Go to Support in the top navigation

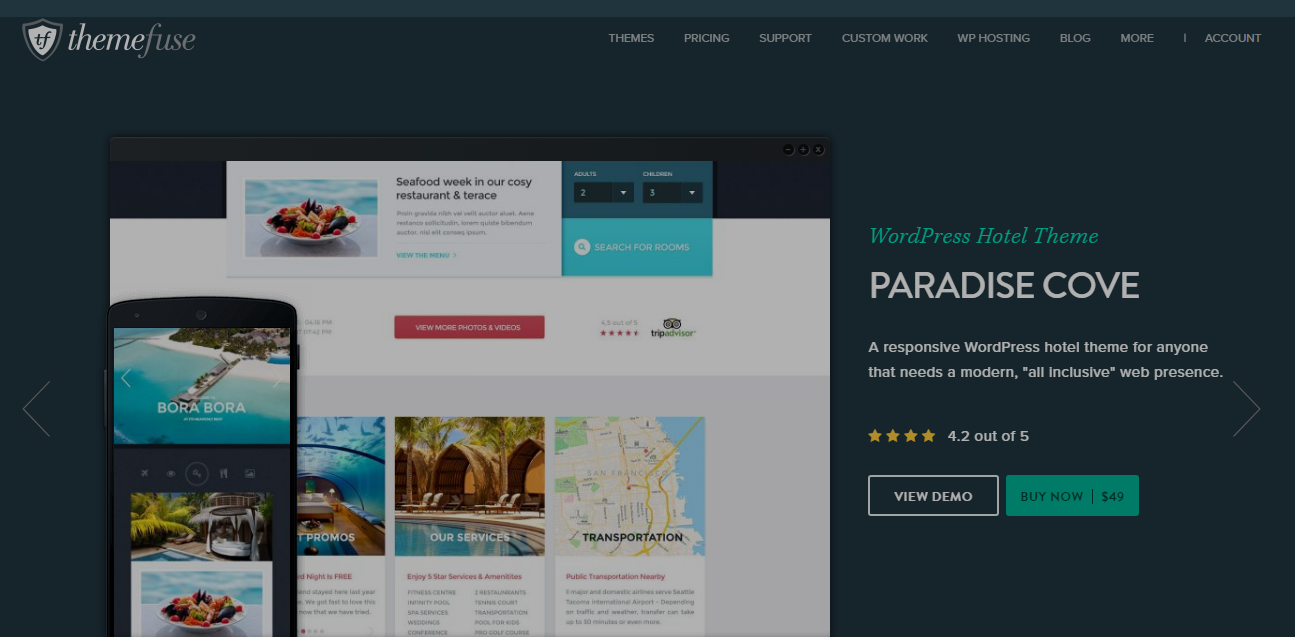[785, 38]
